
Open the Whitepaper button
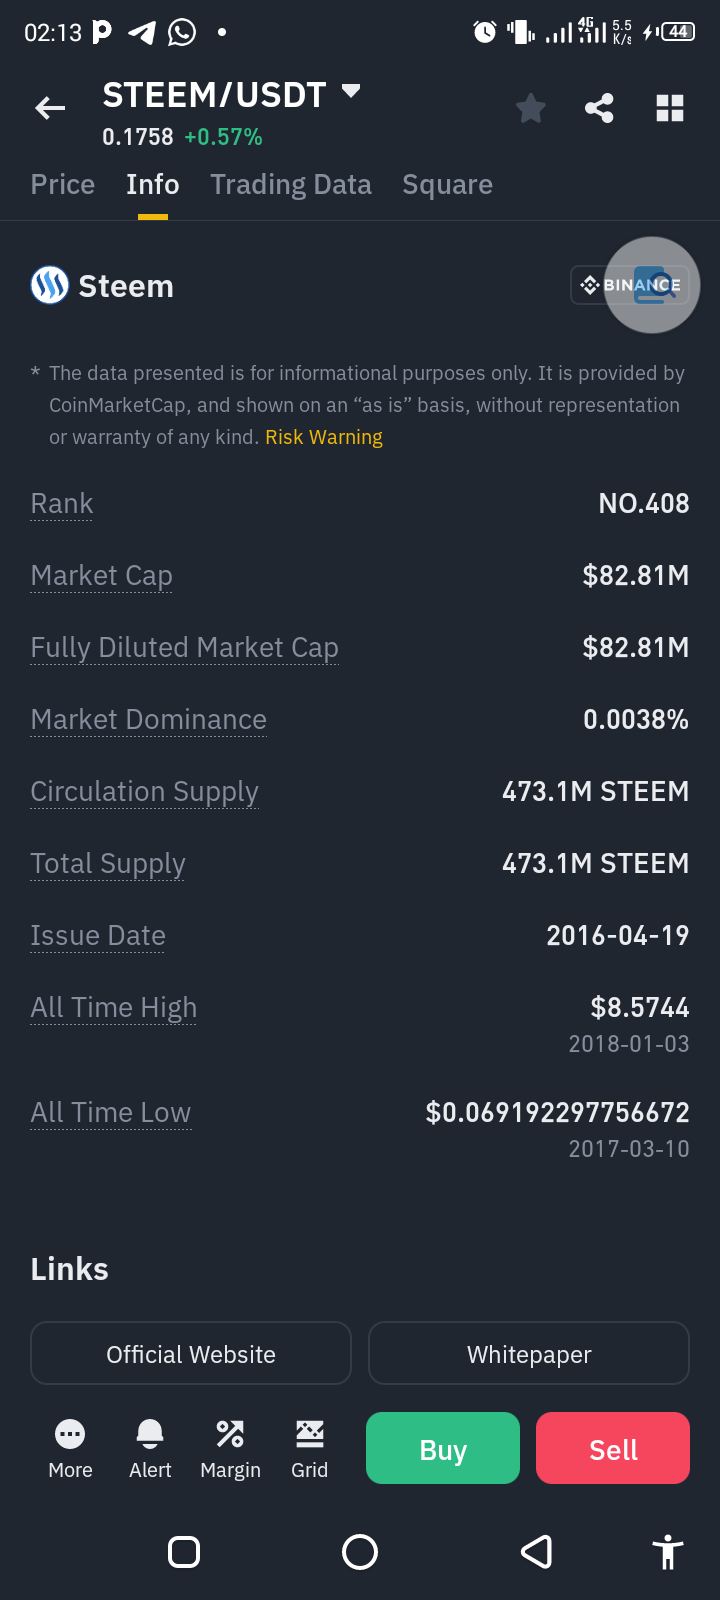tap(529, 1354)
